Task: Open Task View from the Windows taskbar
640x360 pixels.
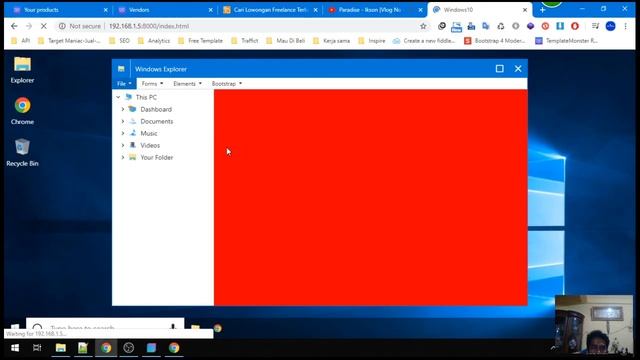Action: (37, 348)
